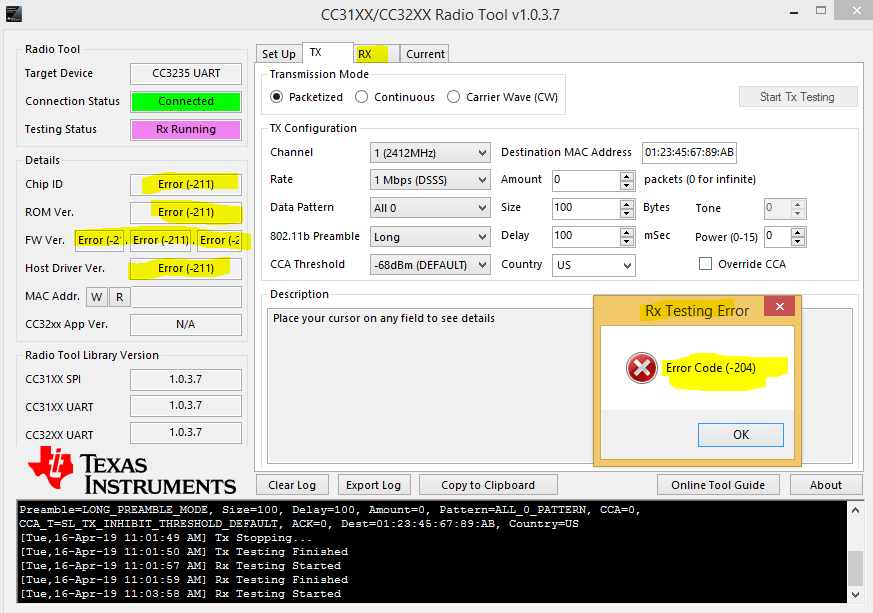Click the Rx Running status indicator

186,129
